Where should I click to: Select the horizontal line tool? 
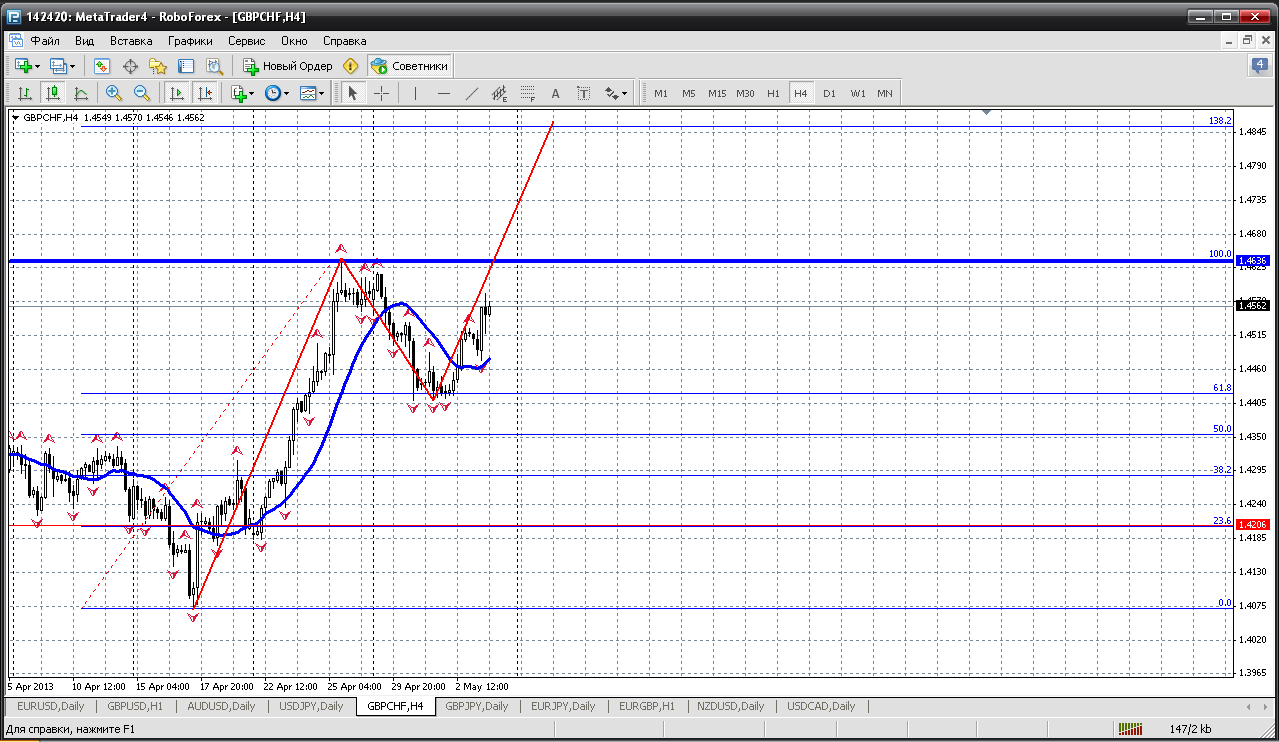(x=444, y=93)
